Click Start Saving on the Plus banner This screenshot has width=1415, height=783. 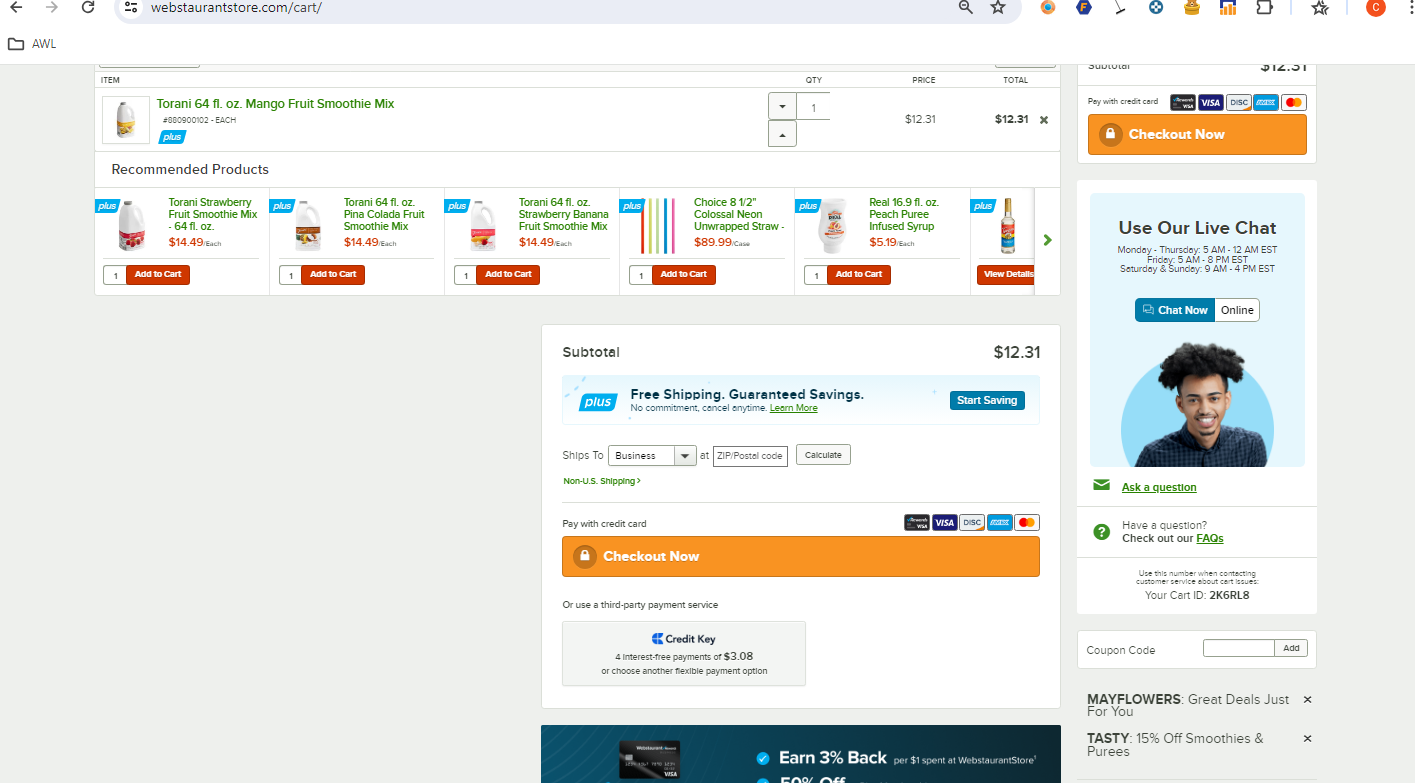[x=987, y=400]
